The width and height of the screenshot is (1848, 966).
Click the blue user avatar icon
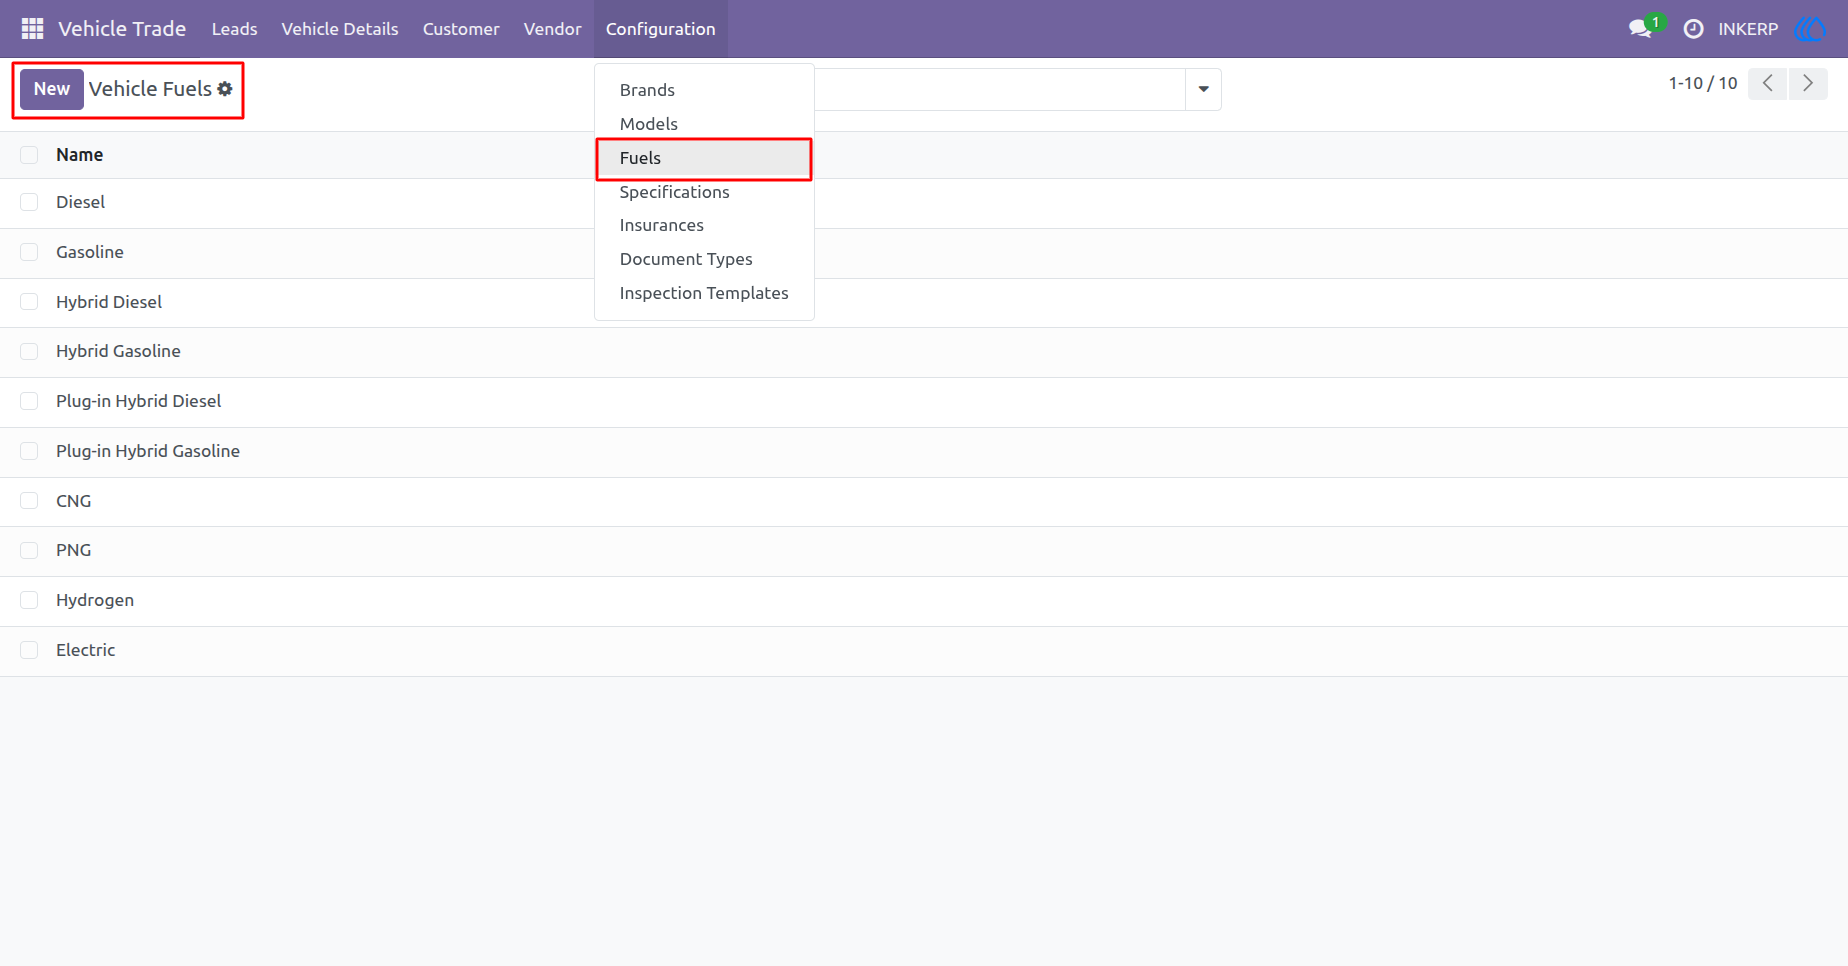1811,29
